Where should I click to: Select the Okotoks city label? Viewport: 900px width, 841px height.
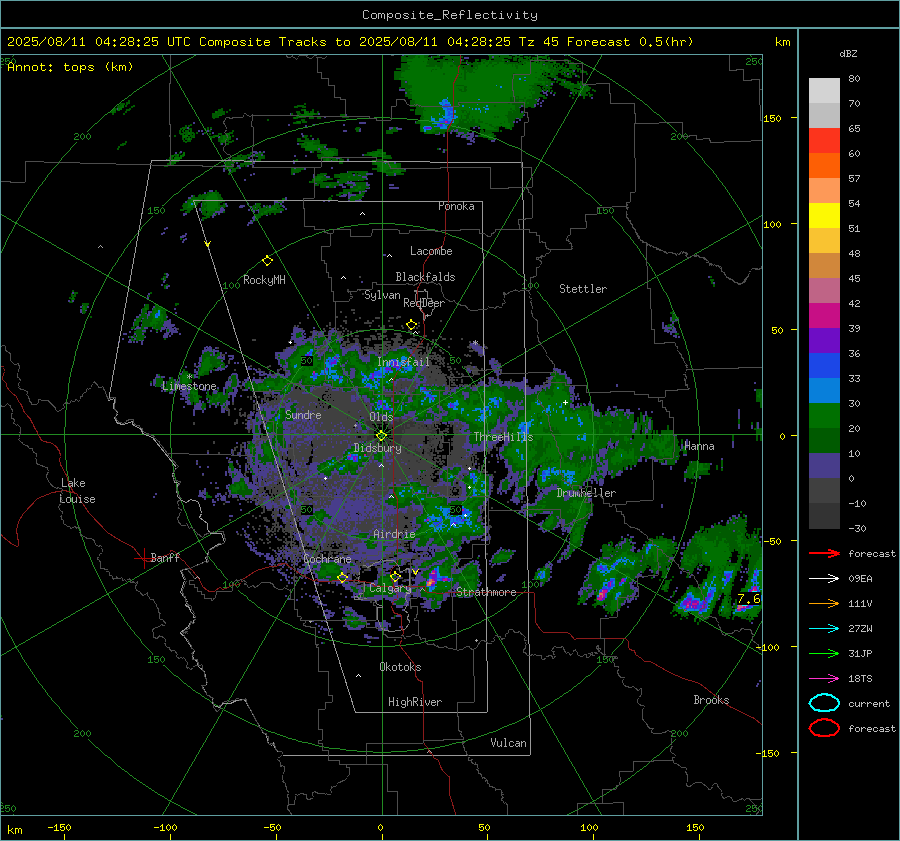[x=400, y=667]
